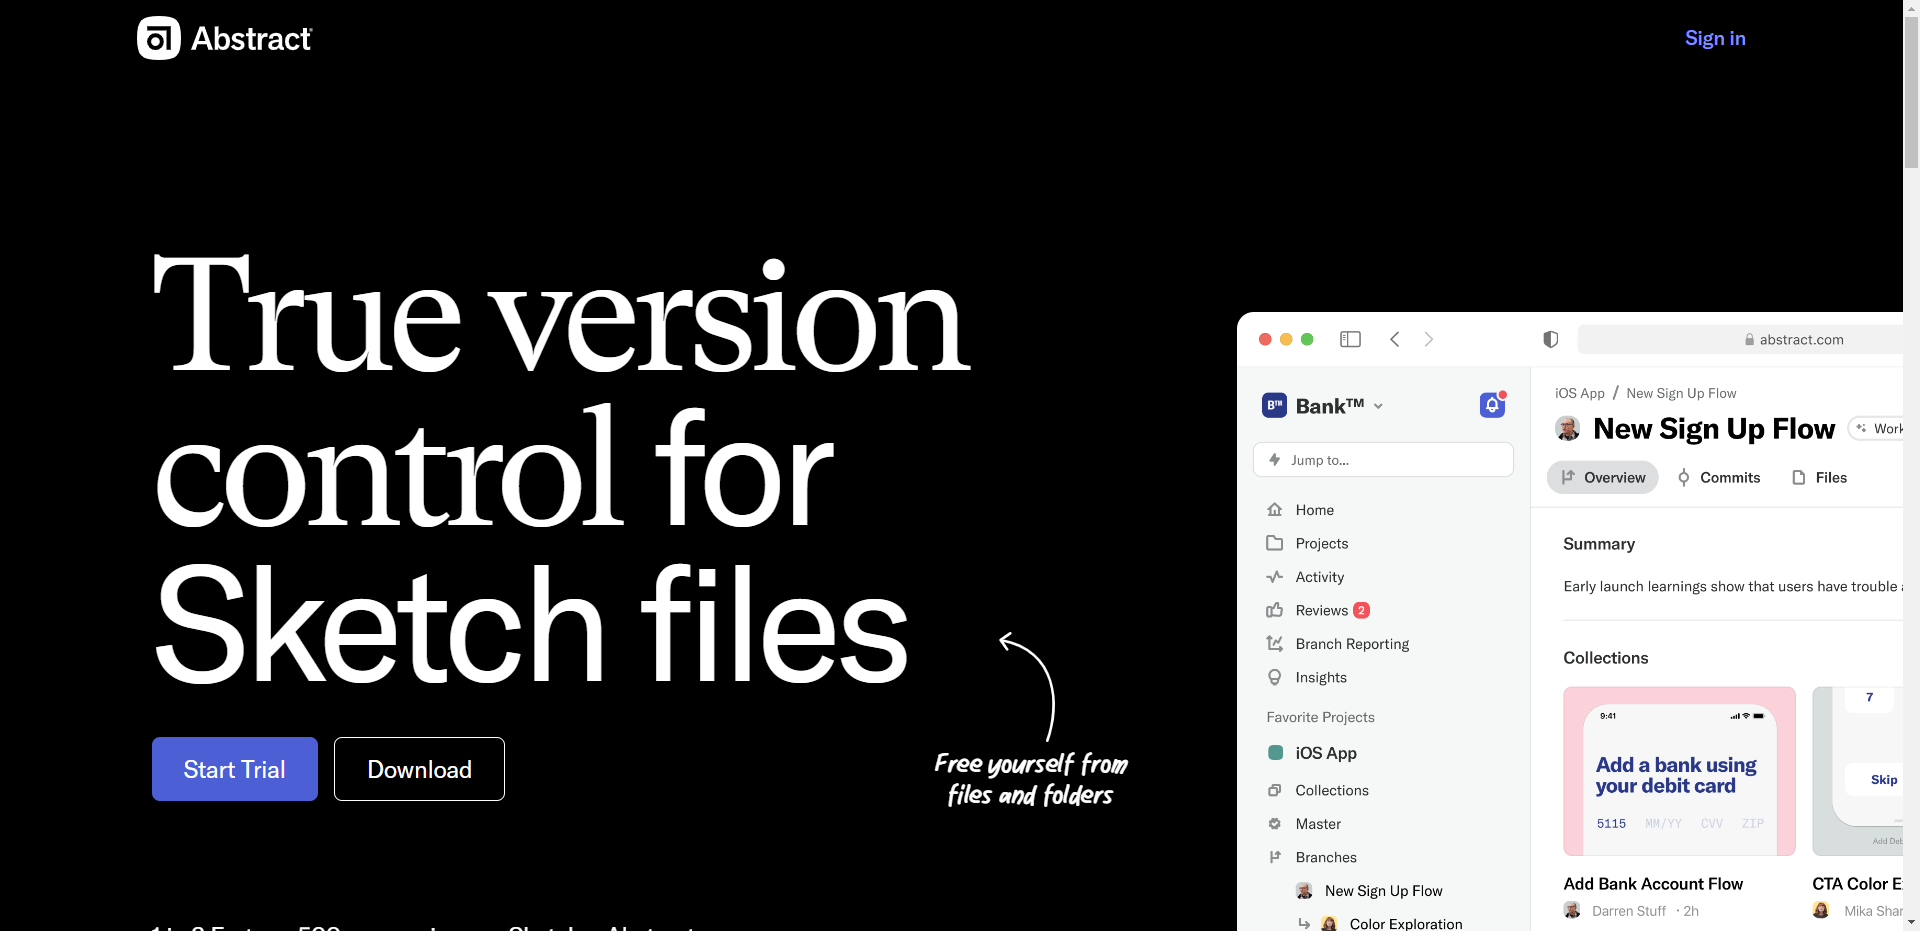Click the Reviews thumbs-up icon
The width and height of the screenshot is (1920, 931).
[x=1275, y=610]
